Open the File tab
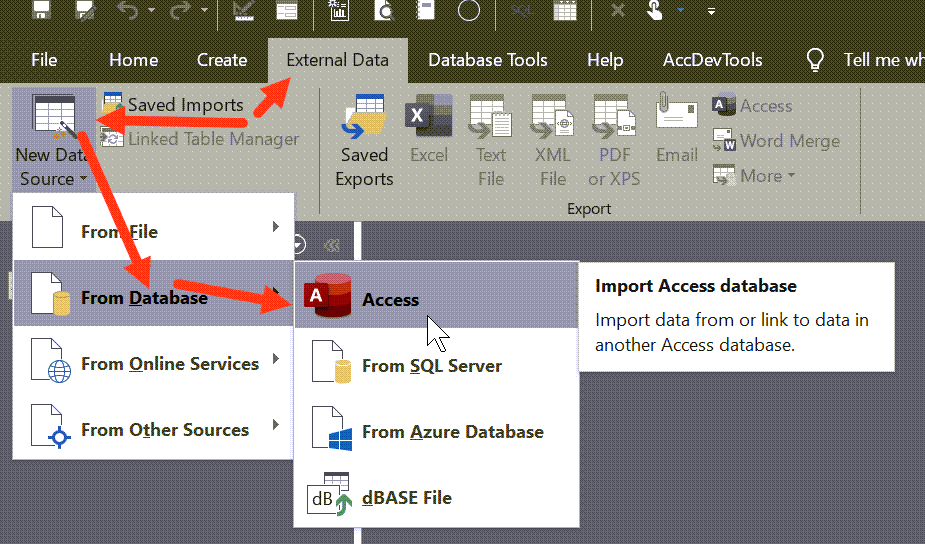Screen dimensions: 925x544 pyautogui.click(x=44, y=60)
